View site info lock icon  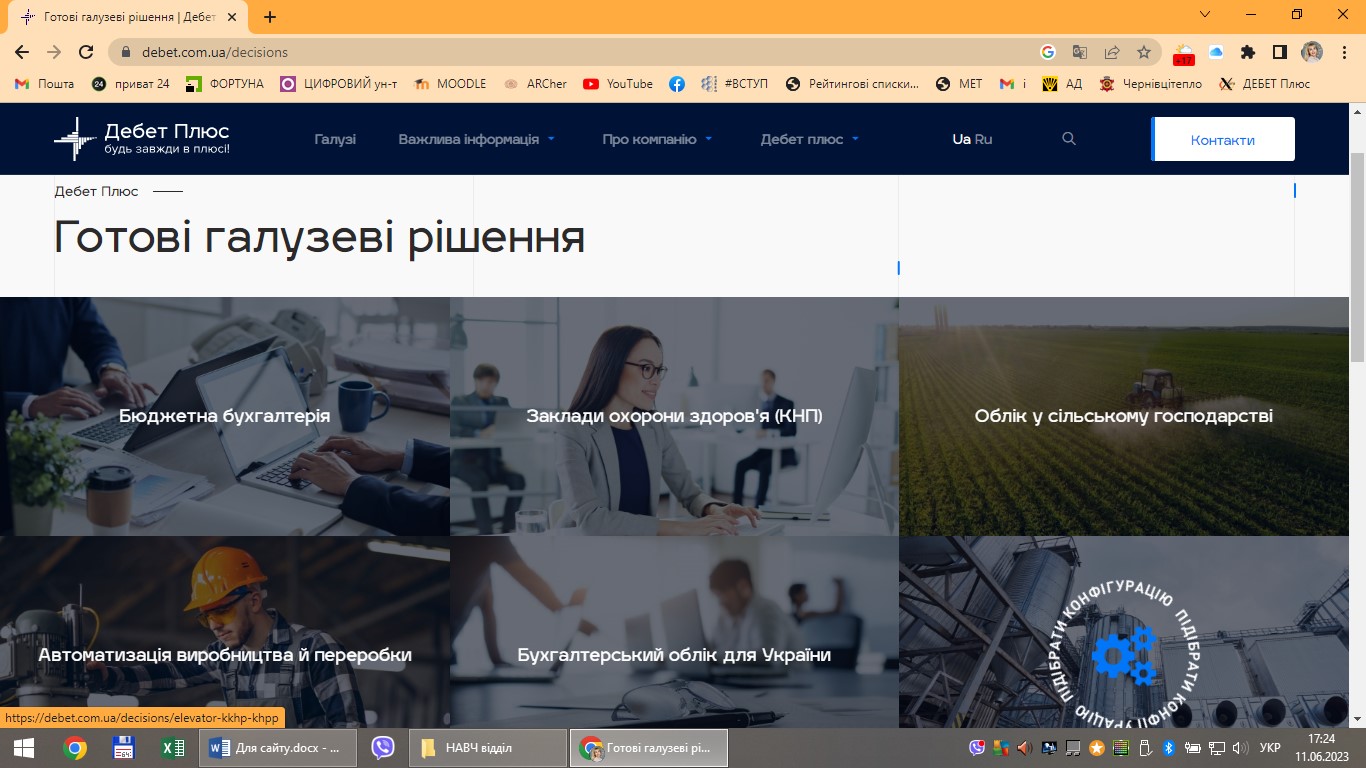tap(126, 52)
